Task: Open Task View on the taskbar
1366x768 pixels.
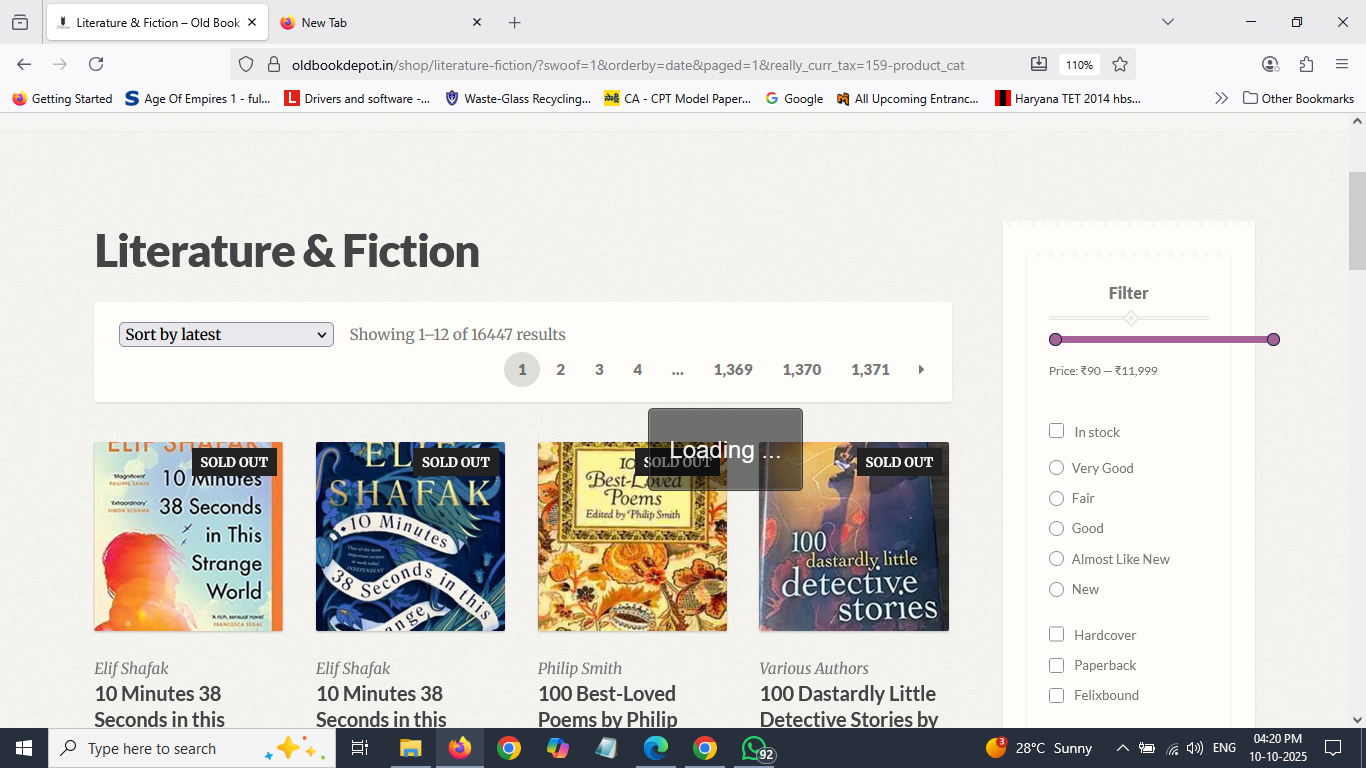Action: point(360,748)
